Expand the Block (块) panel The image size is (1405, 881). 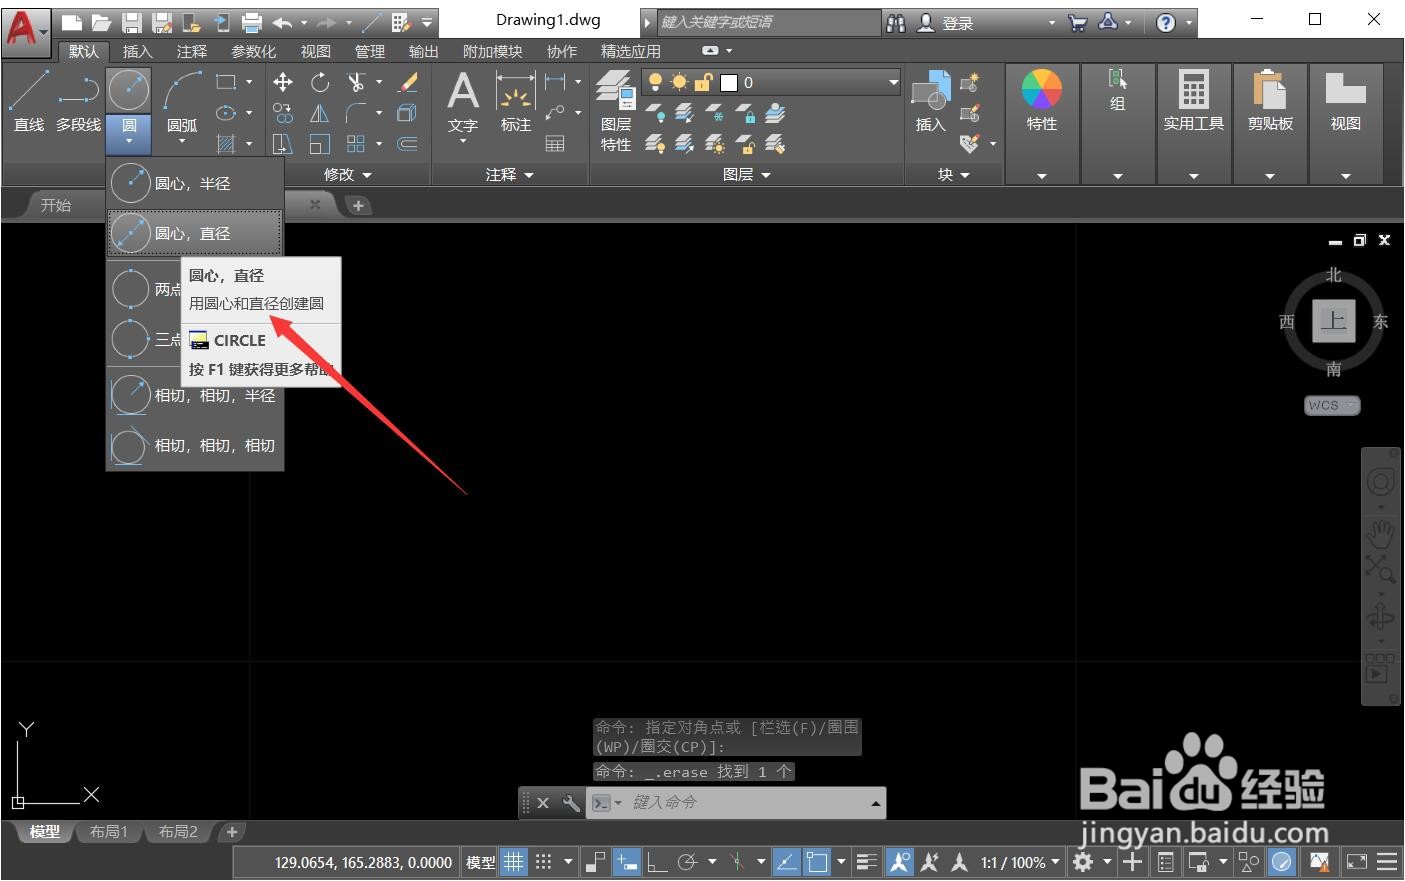[954, 174]
